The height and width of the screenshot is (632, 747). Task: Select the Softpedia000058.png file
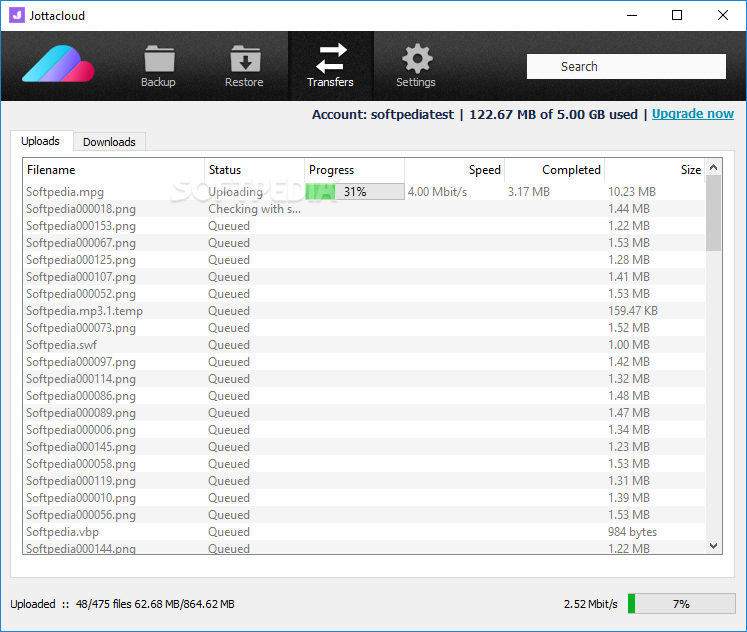coord(81,464)
